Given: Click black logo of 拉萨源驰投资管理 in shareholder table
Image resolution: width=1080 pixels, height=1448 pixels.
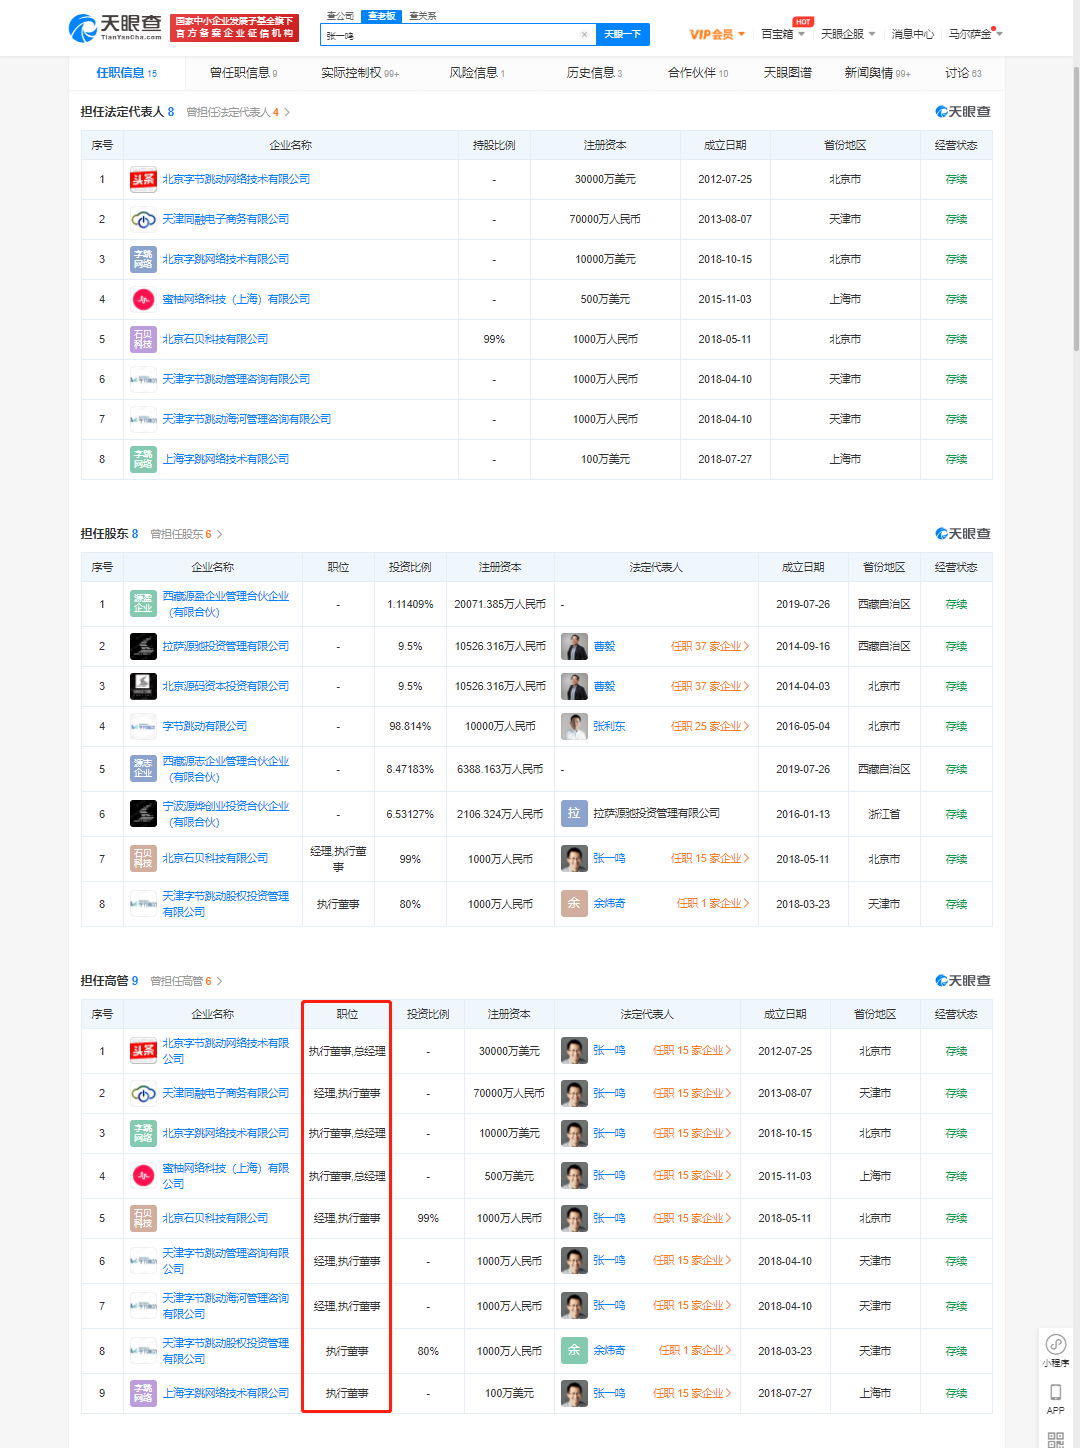Looking at the screenshot, I should point(143,646).
